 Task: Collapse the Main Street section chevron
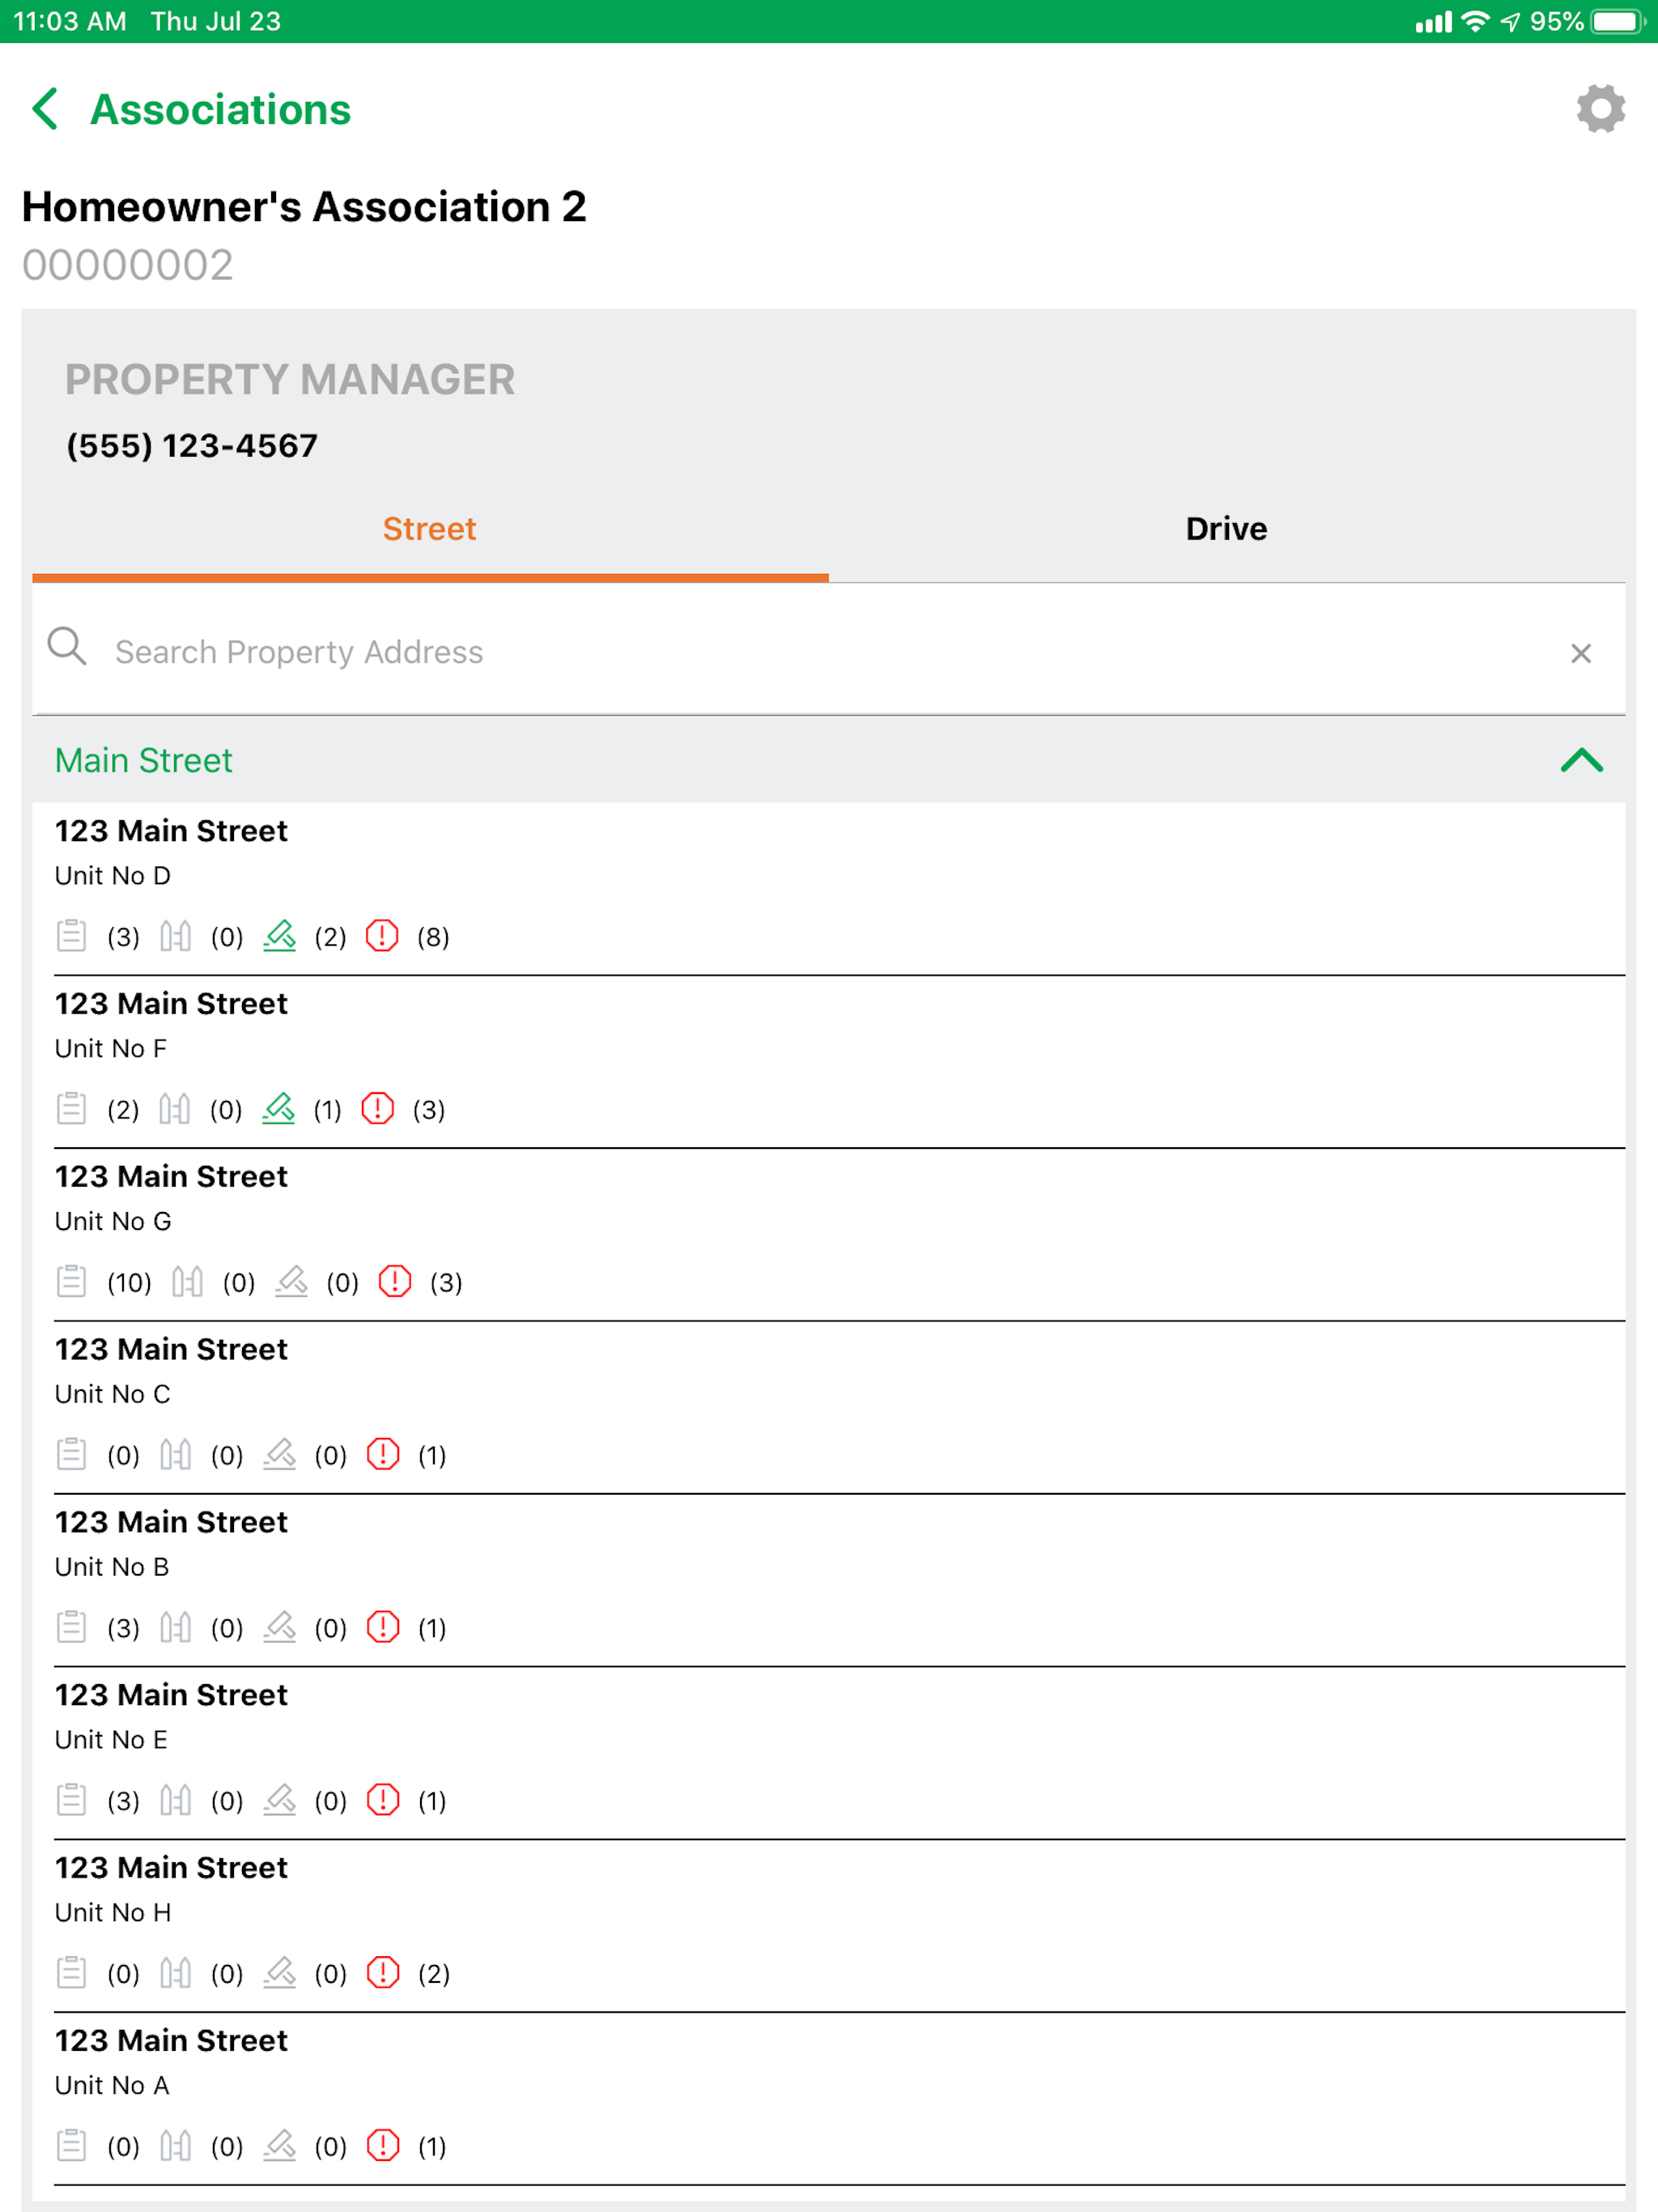coord(1581,760)
